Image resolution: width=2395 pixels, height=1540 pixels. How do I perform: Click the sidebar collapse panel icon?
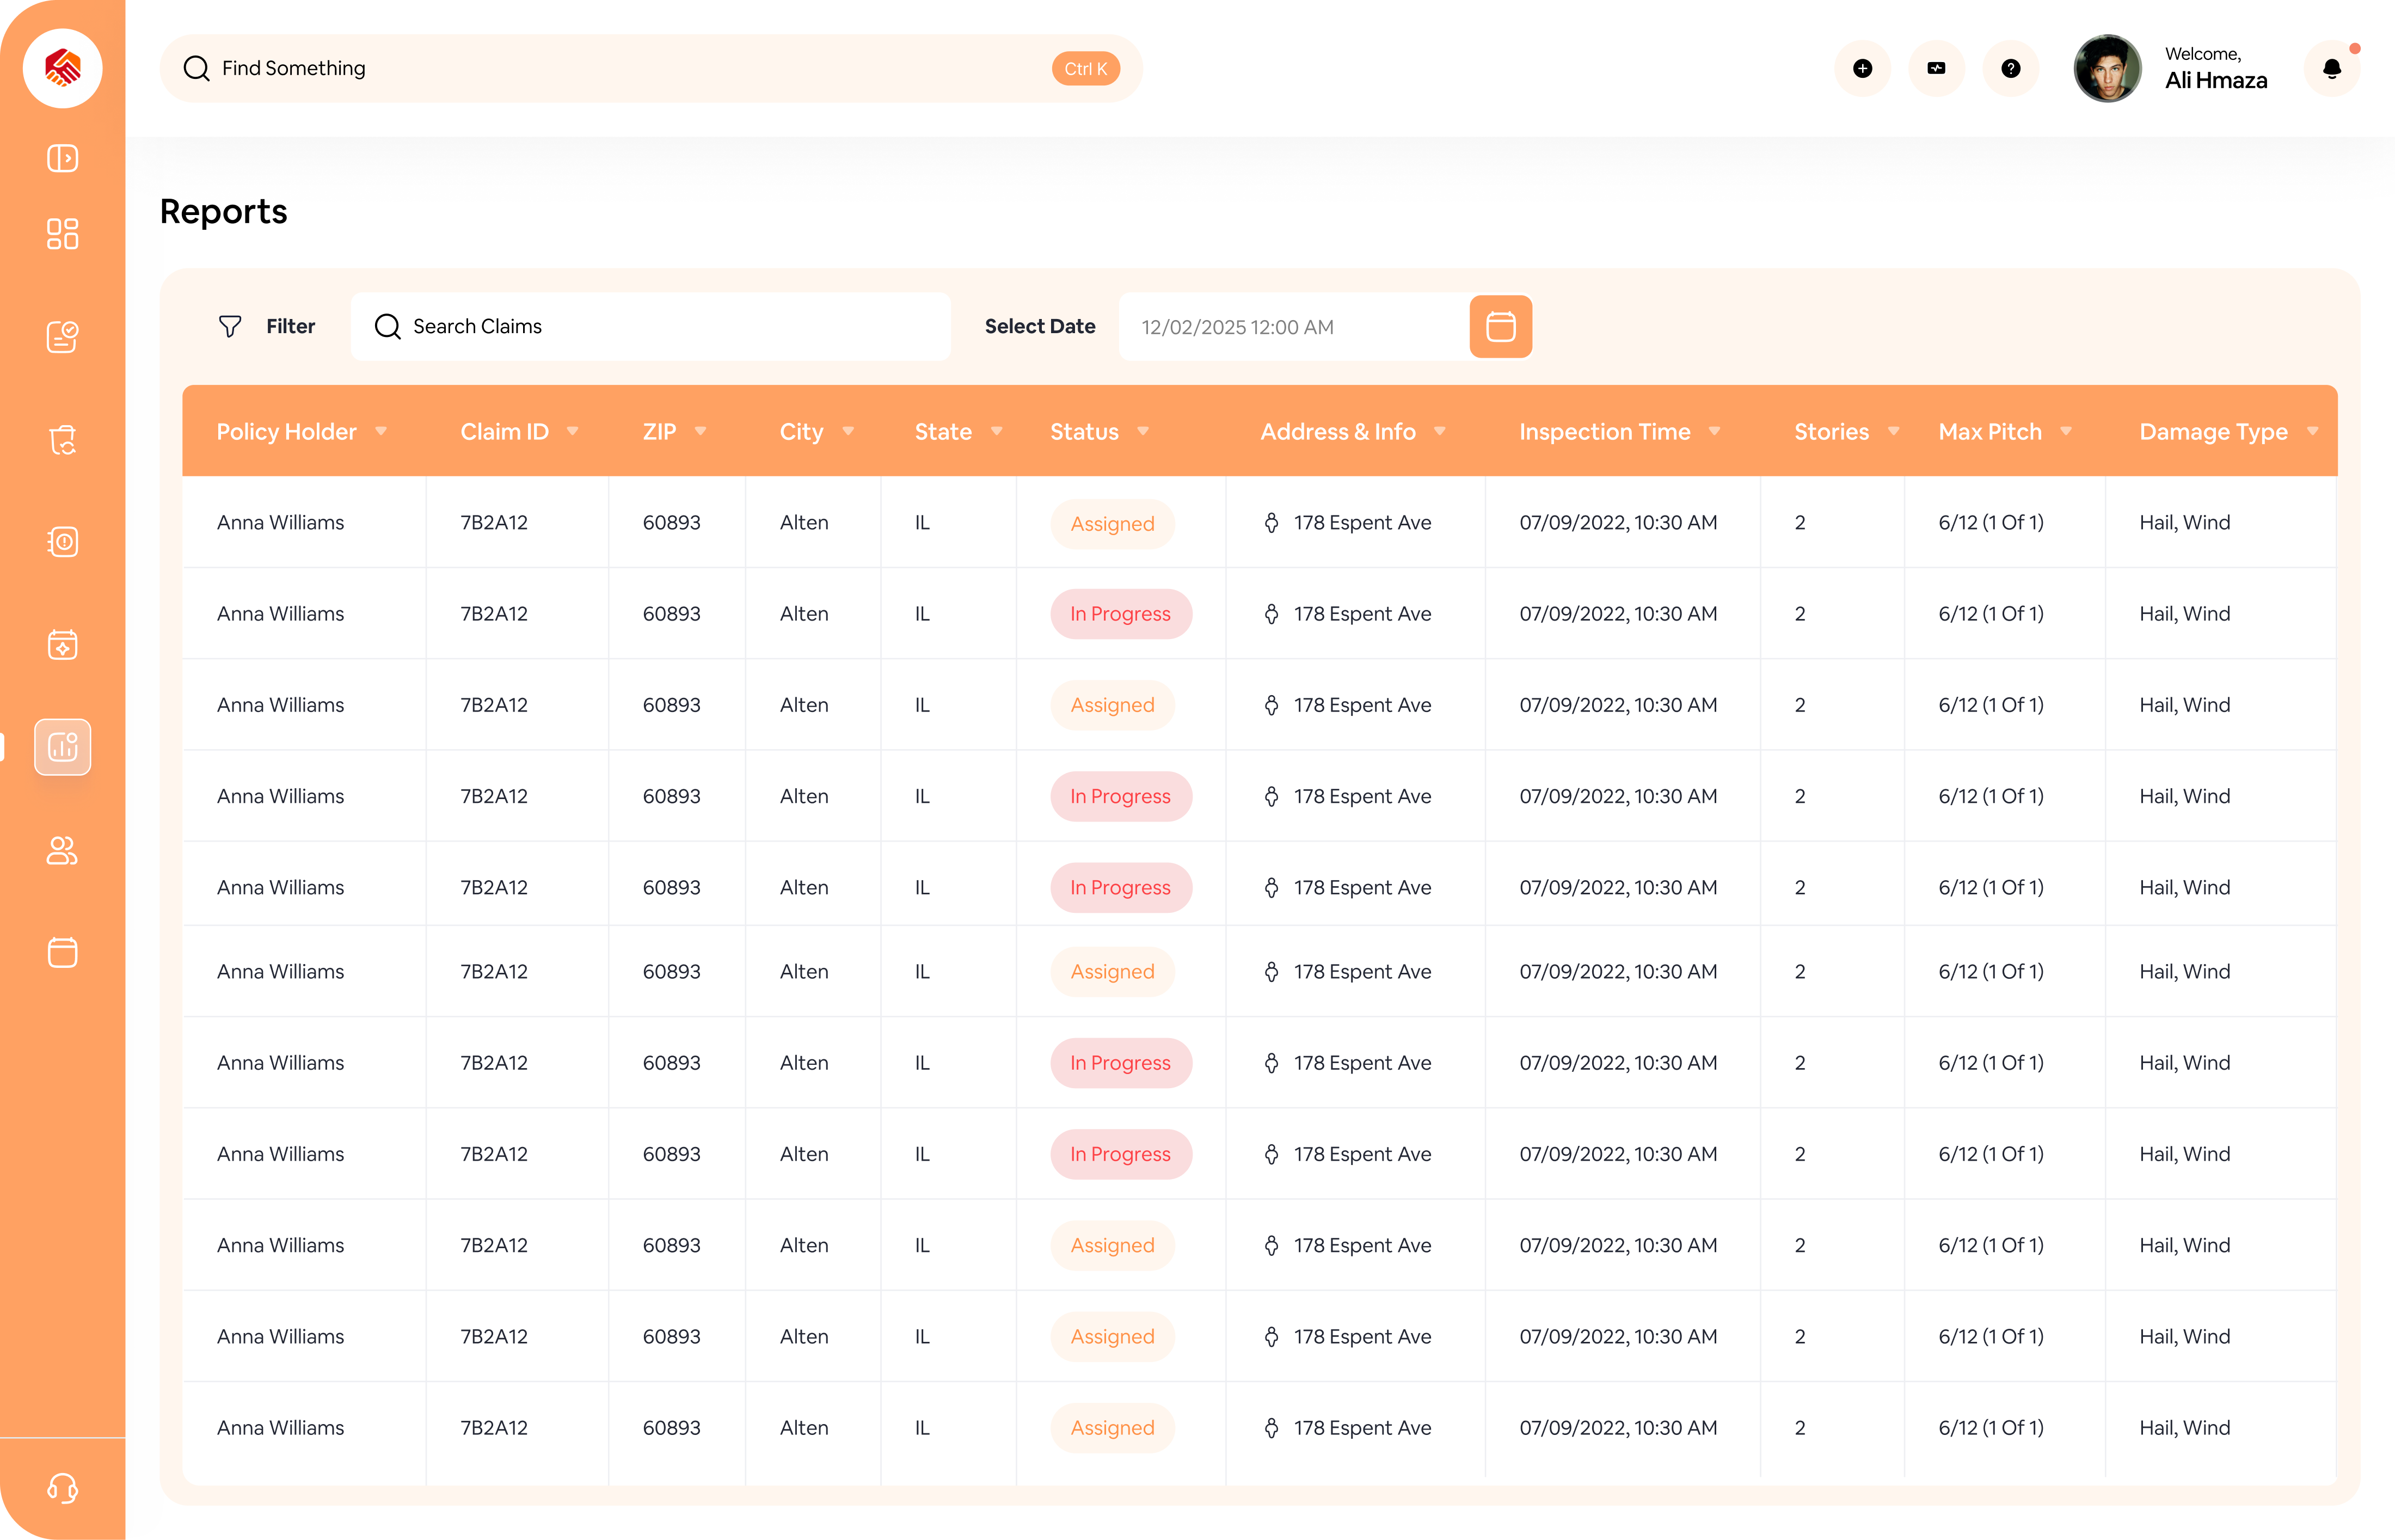(x=62, y=158)
